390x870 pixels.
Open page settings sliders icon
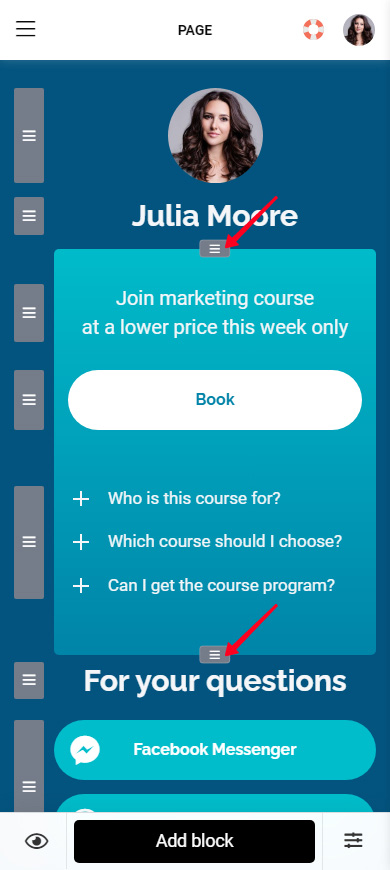coord(353,840)
